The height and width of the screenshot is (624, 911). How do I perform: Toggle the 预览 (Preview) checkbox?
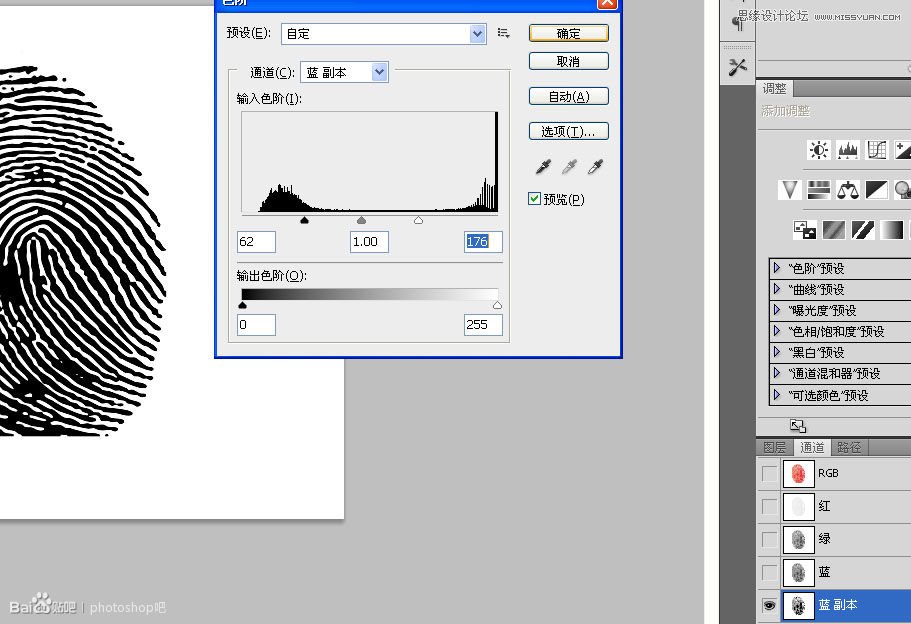click(535, 198)
